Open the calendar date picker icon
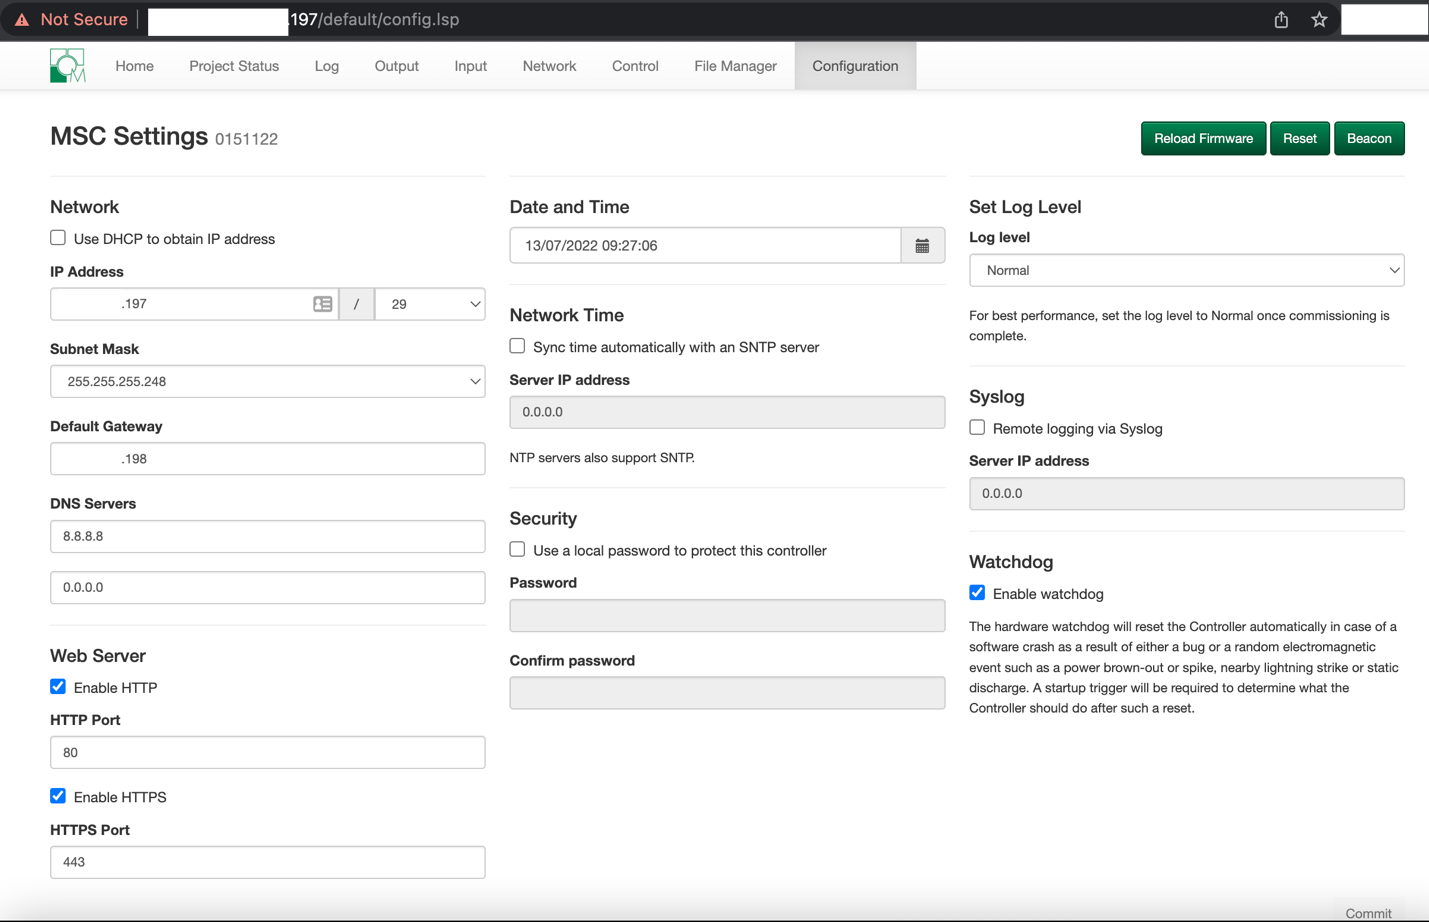Viewport: 1429px width, 922px height. 922,246
